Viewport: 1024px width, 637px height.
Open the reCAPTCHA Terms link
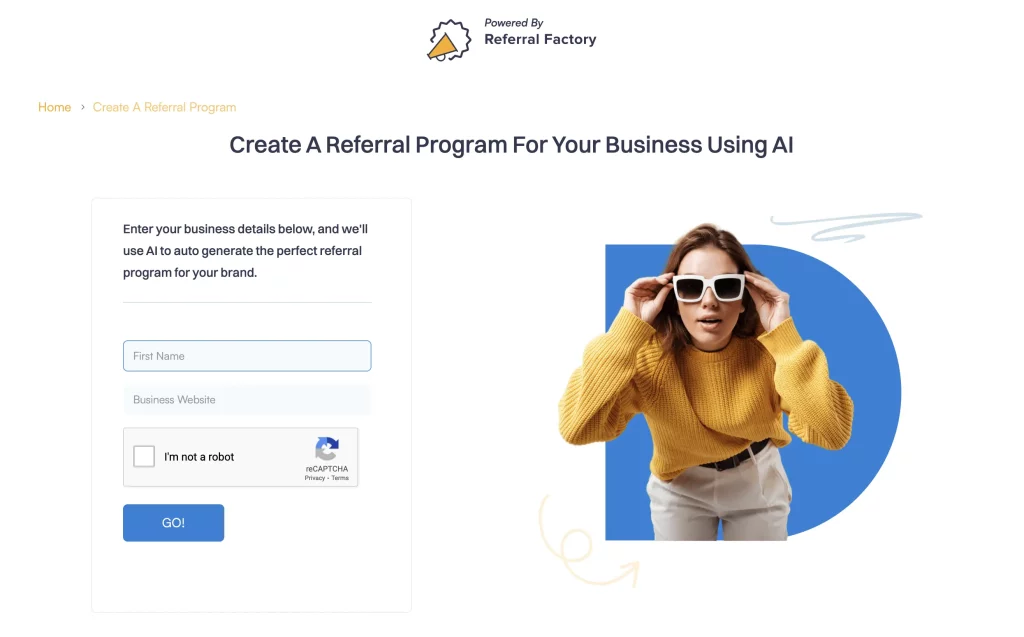point(340,478)
